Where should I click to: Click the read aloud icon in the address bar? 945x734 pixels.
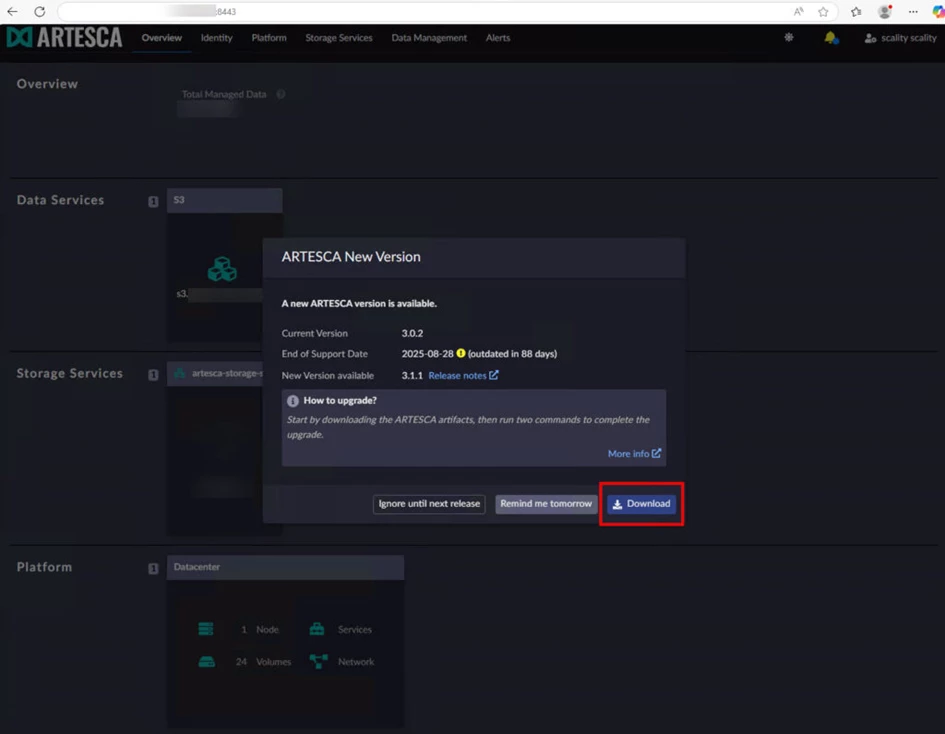pyautogui.click(x=798, y=11)
